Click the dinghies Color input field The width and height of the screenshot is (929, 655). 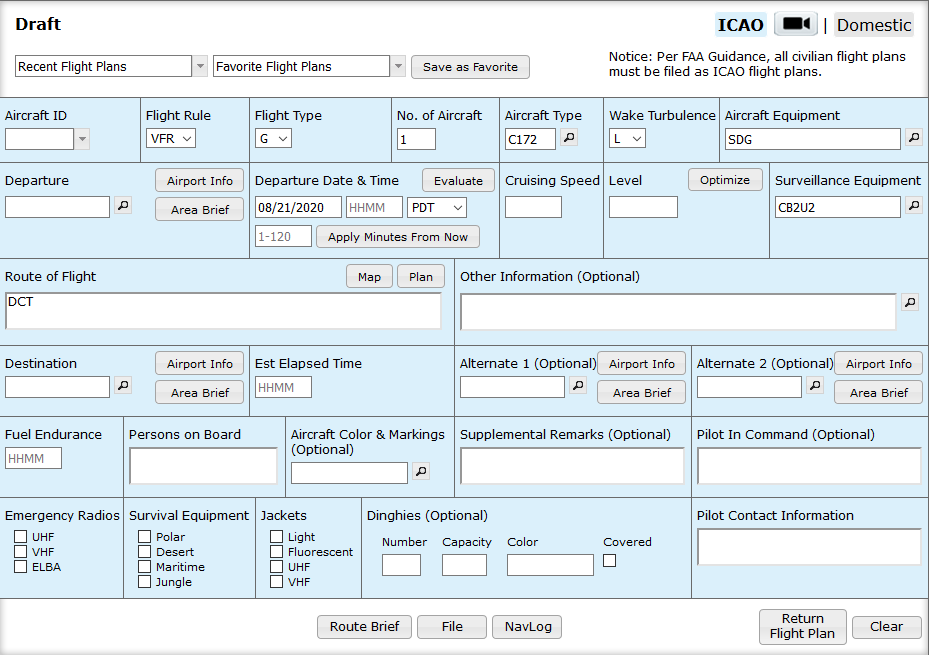pos(549,565)
